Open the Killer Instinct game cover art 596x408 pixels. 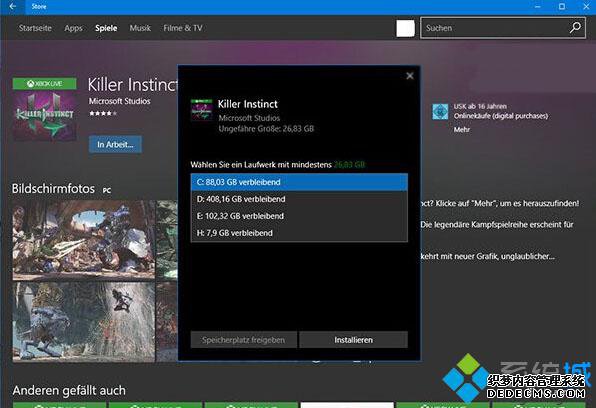(45, 116)
